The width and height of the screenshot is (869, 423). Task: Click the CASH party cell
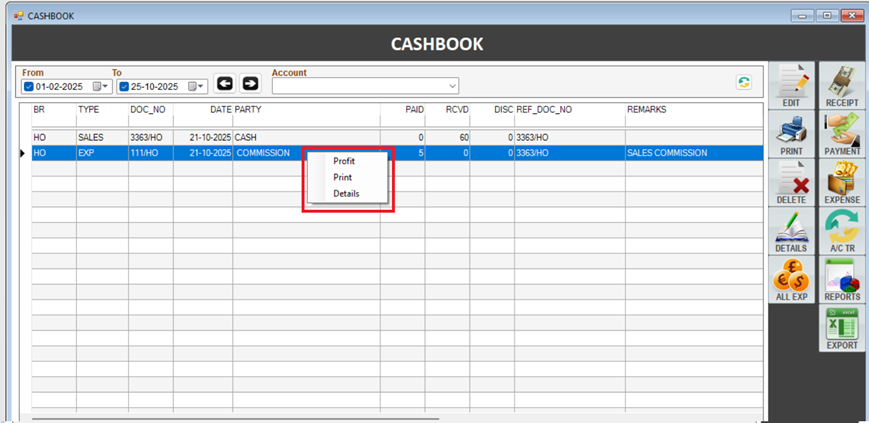pos(306,137)
